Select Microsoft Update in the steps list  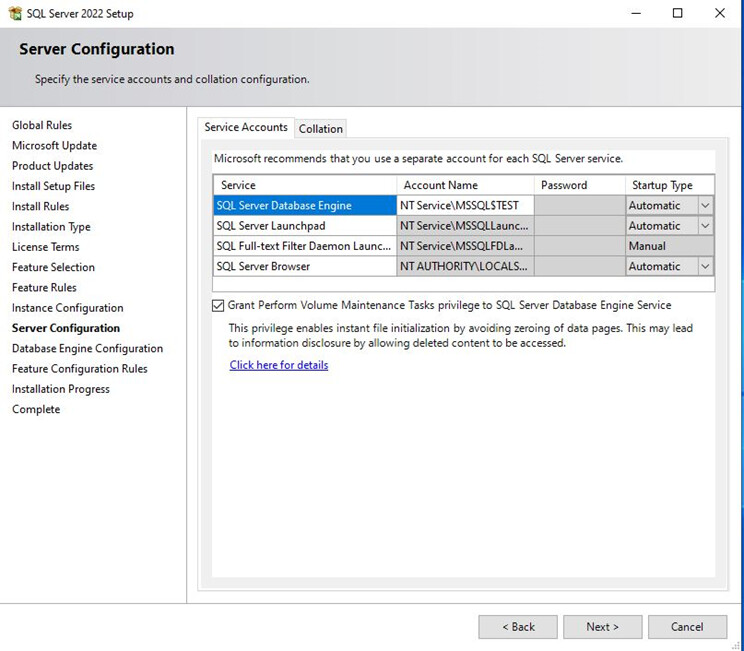click(x=54, y=146)
